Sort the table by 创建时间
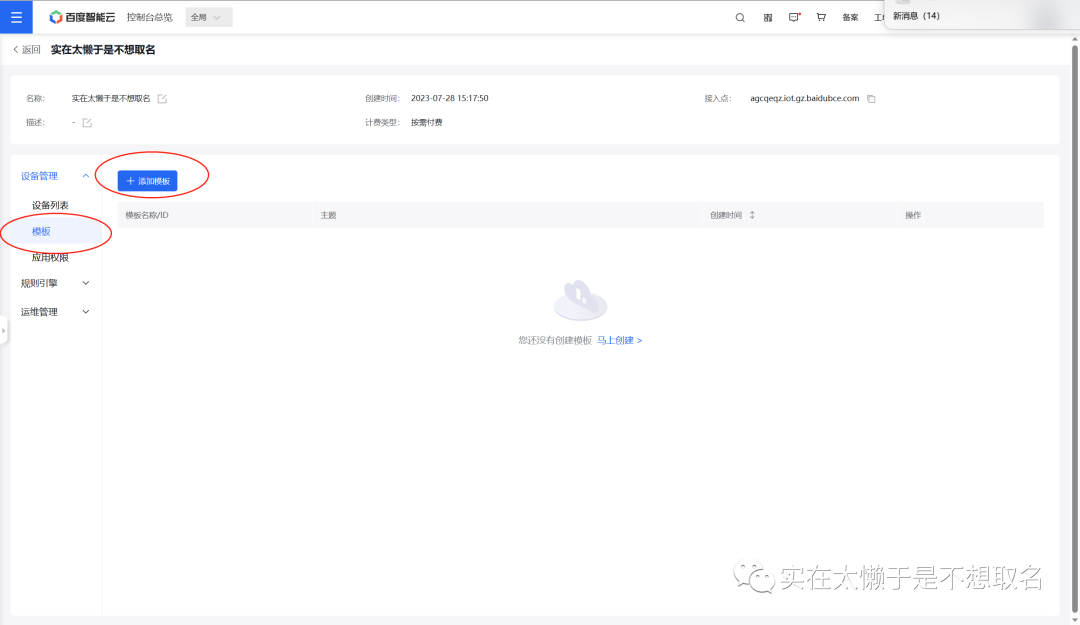This screenshot has width=1080, height=625. tap(752, 215)
